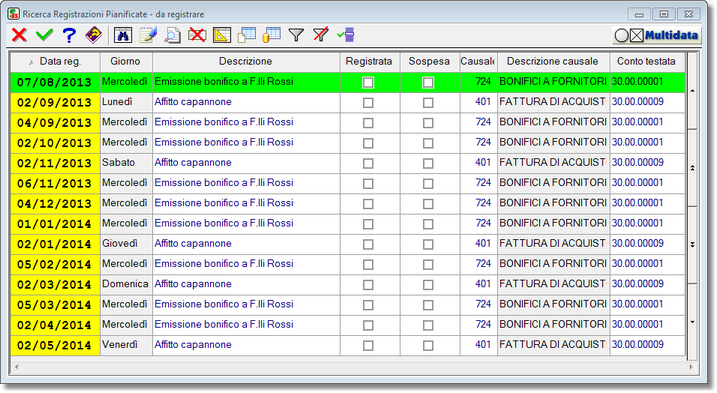717x393 pixels.
Task: Remove filter with crossed-out funnel icon
Action: (x=321, y=35)
